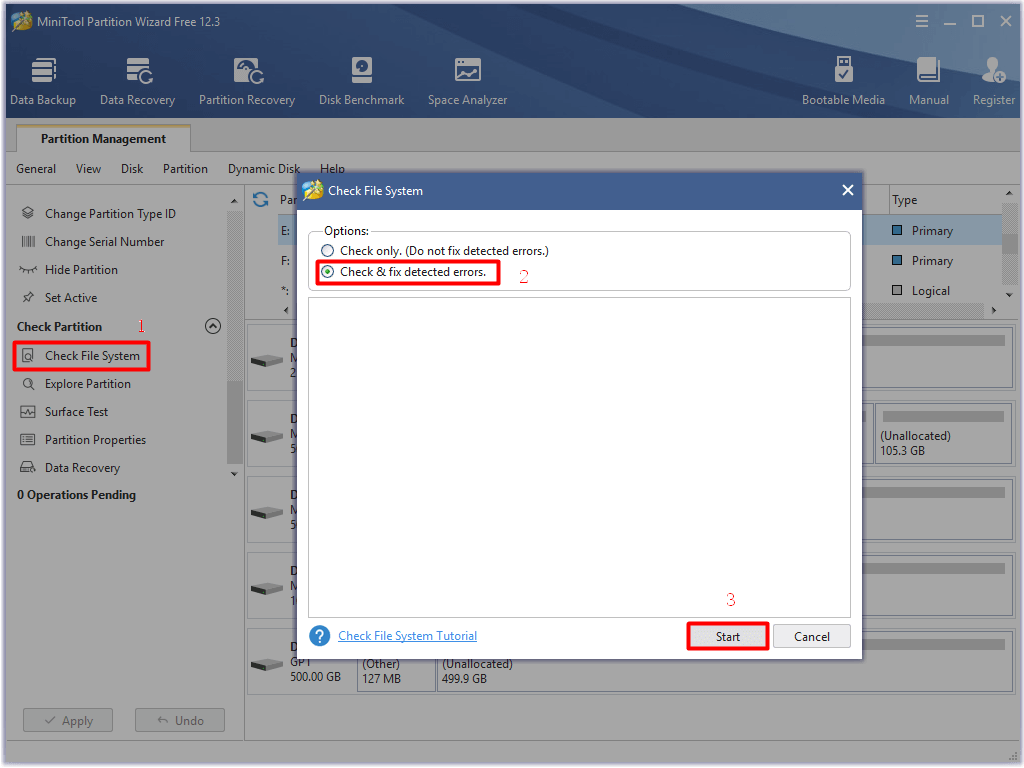Click the 0 Operations Pending label
The image size is (1024, 768).
tap(76, 495)
